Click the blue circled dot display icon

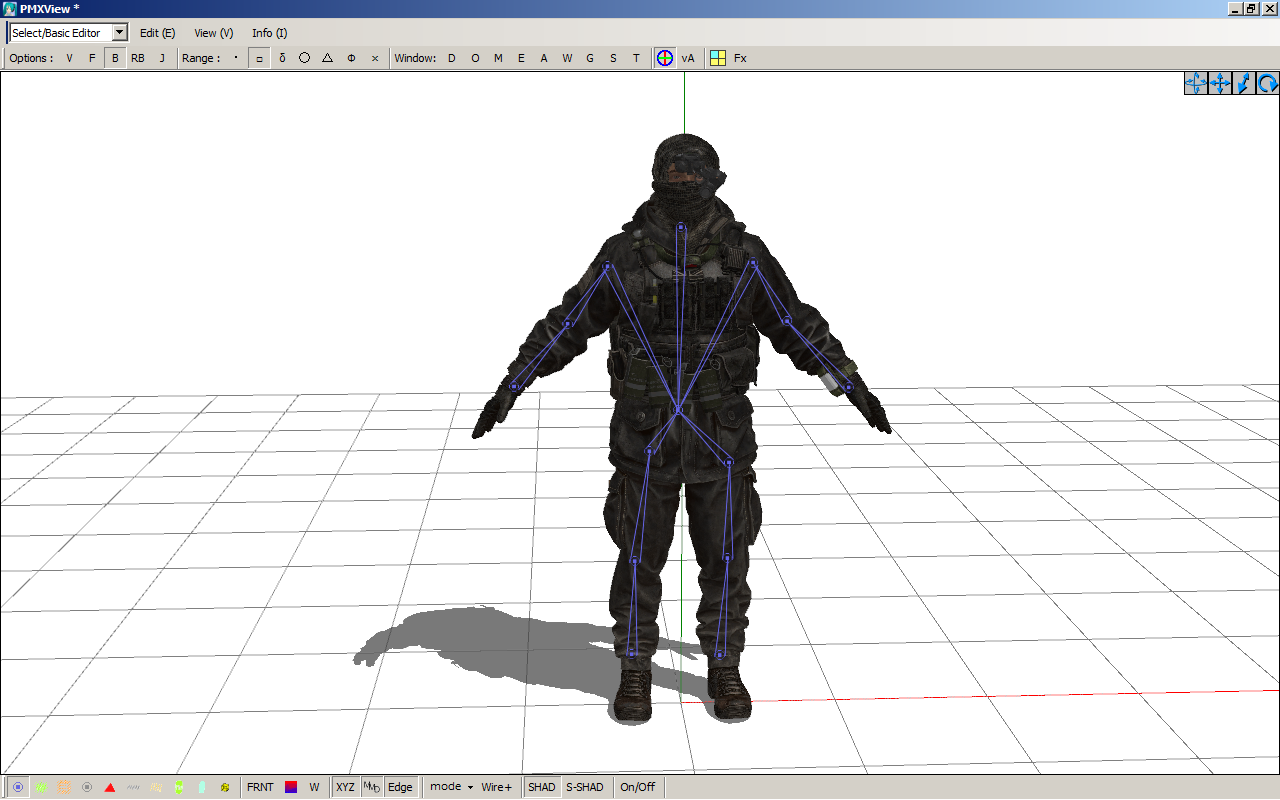[18, 787]
